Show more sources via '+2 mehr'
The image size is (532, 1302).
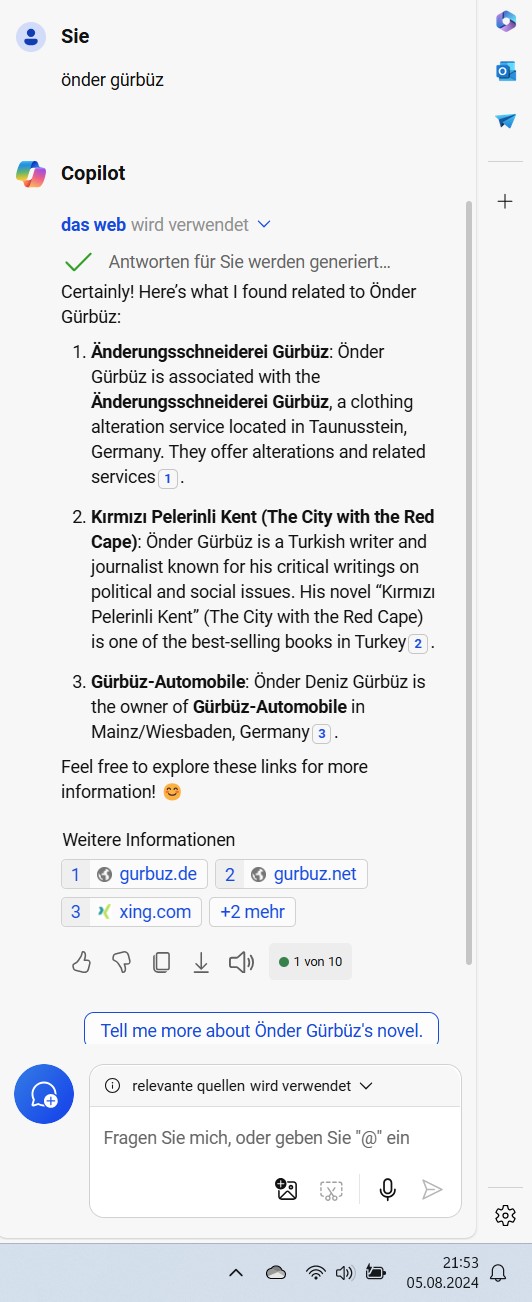pyautogui.click(x=252, y=912)
